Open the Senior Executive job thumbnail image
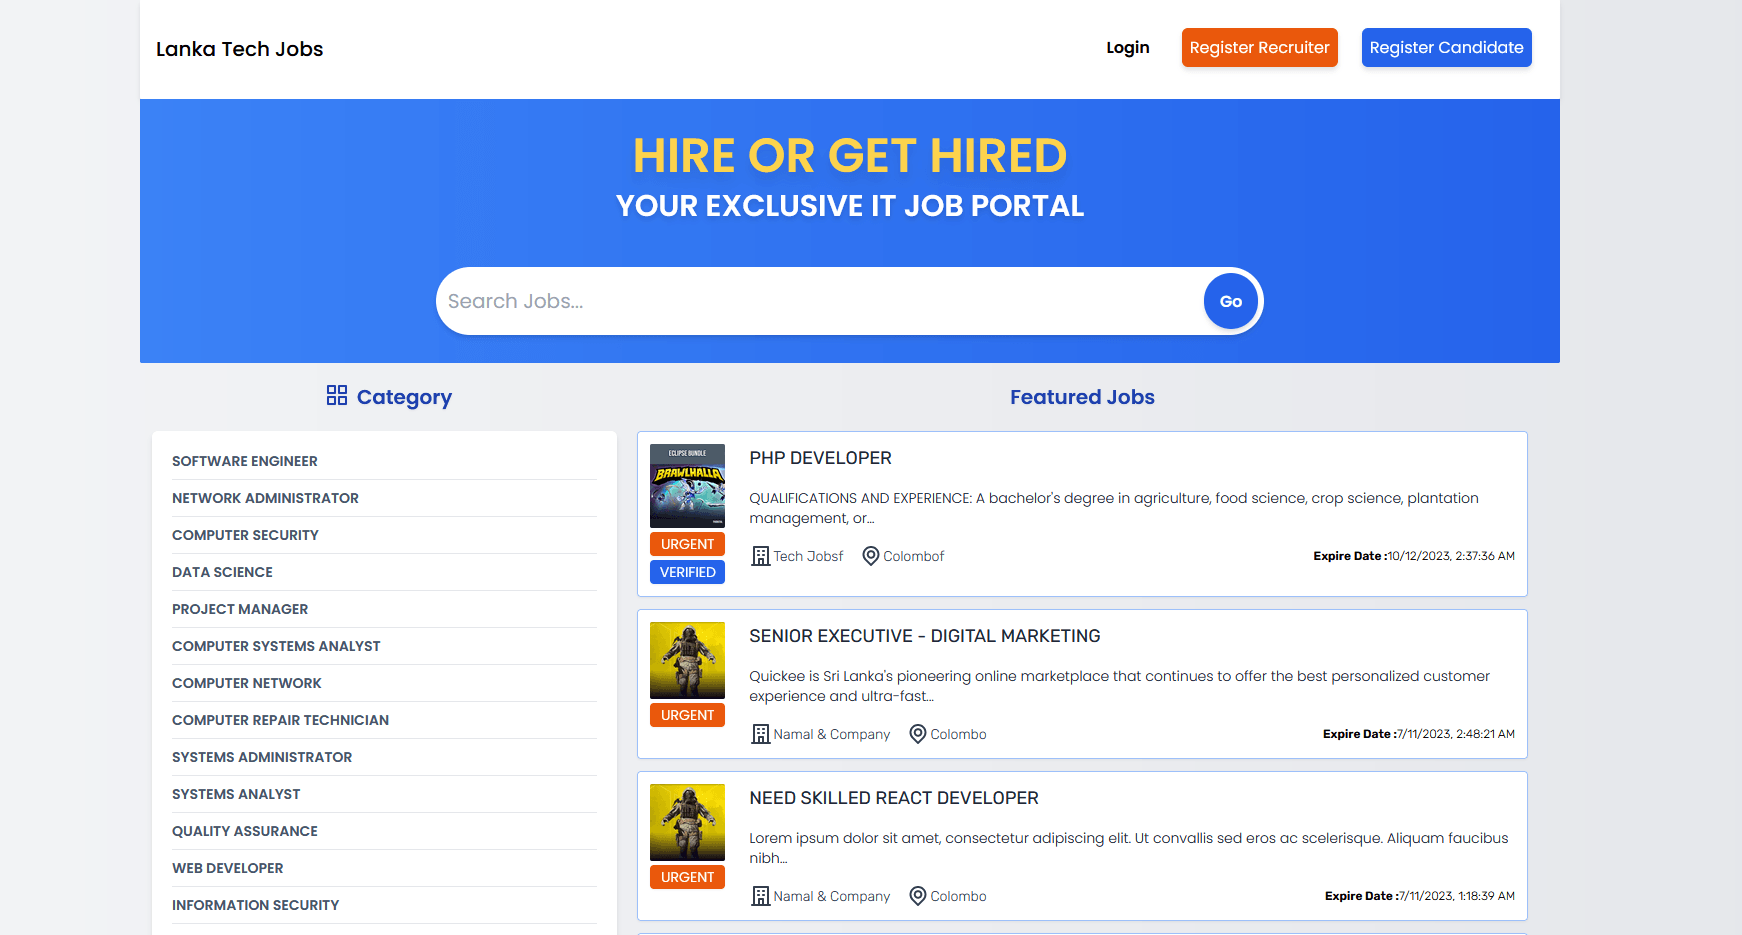Screen dimensions: 1742x935 pyautogui.click(x=687, y=660)
